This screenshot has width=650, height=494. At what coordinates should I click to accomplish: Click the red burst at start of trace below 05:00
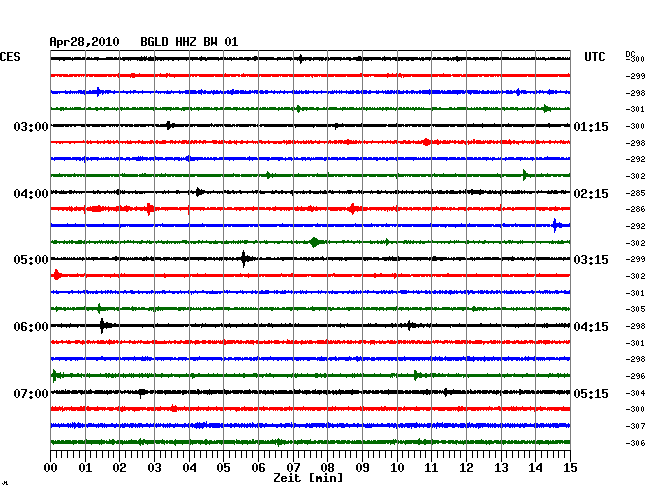click(x=56, y=275)
